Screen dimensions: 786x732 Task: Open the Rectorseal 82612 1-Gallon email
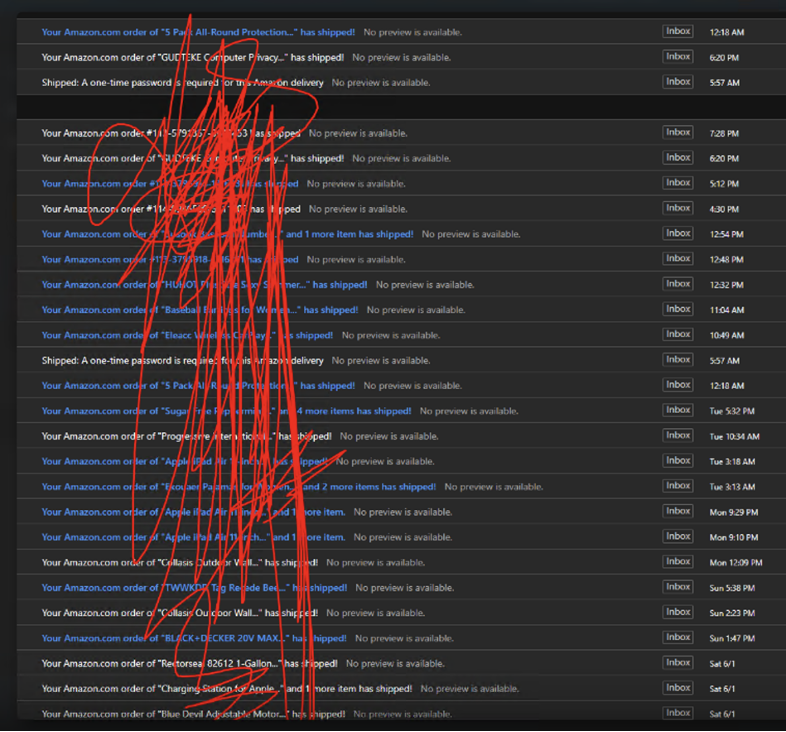pyautogui.click(x=189, y=663)
